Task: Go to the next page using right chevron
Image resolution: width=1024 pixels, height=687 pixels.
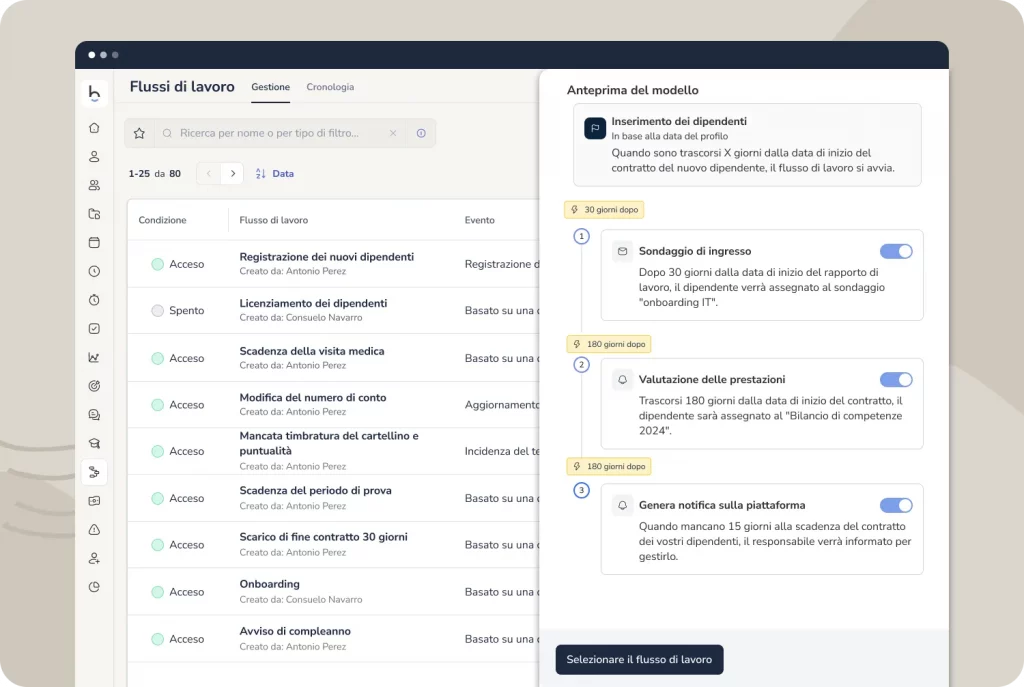Action: click(x=232, y=174)
